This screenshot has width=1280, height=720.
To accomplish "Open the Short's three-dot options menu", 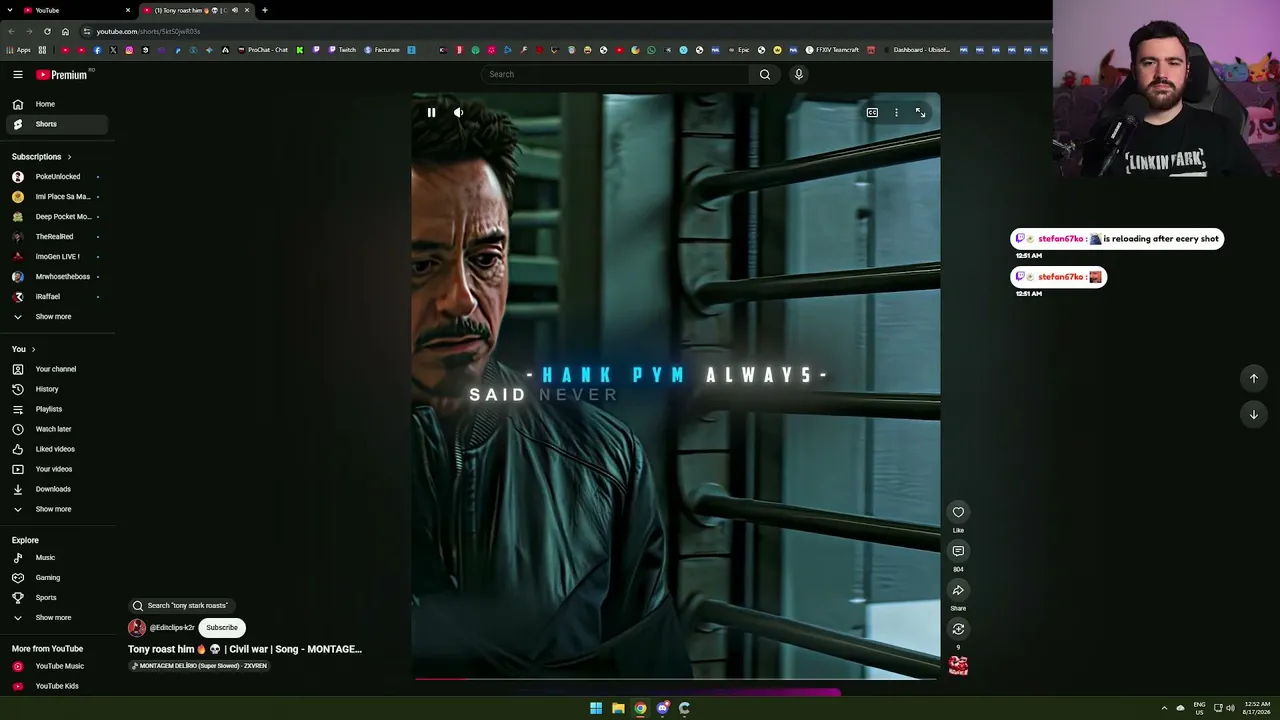I will [896, 113].
